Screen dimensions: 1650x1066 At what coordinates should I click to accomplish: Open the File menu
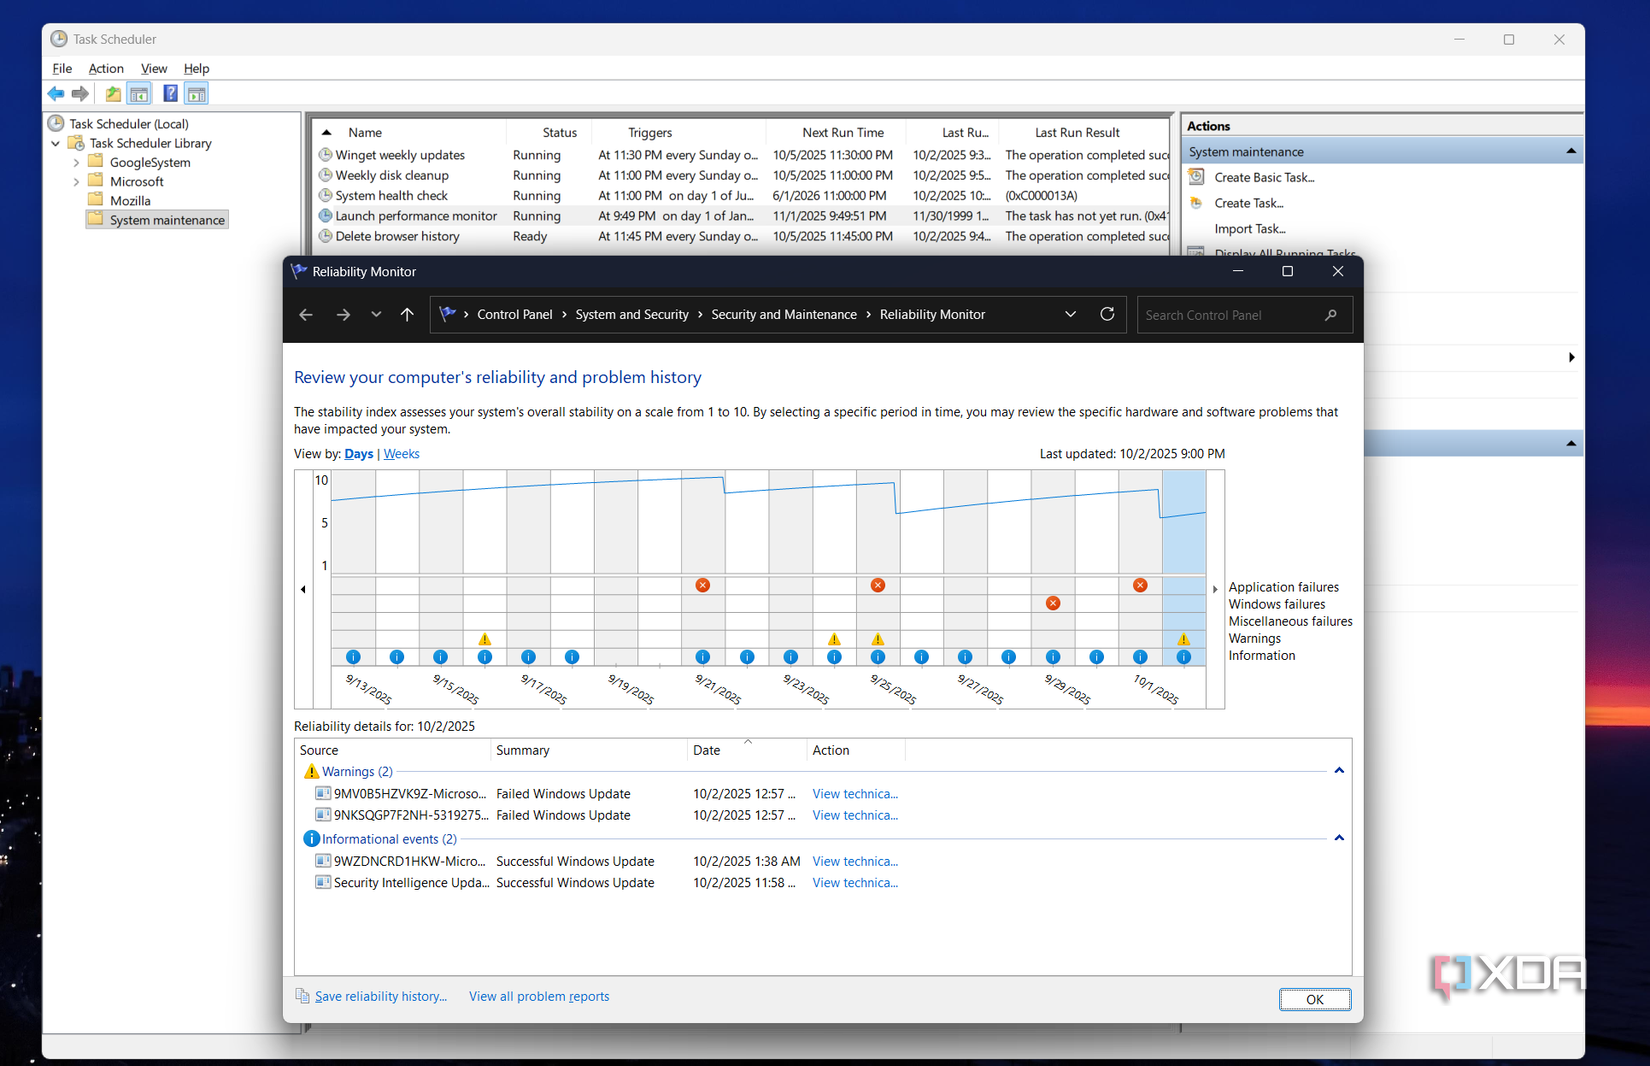click(62, 69)
